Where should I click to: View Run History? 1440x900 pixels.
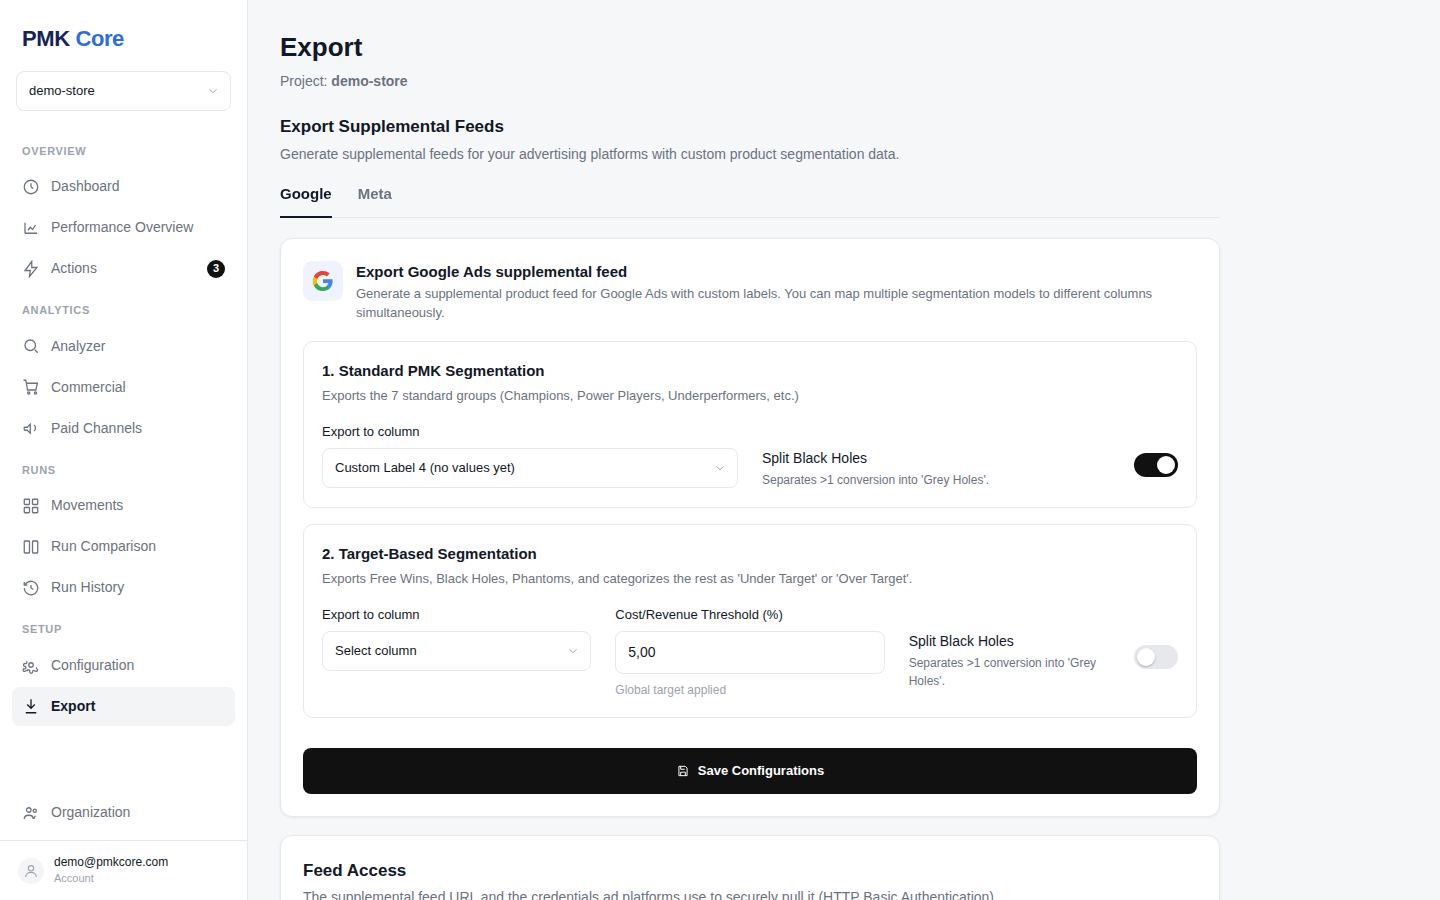pos(123,588)
